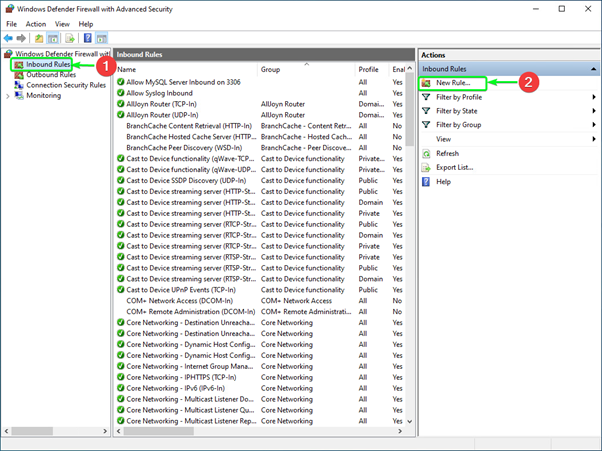The image size is (602, 451).
Task: Expand the Monitoring tree node
Action: pyautogui.click(x=8, y=96)
